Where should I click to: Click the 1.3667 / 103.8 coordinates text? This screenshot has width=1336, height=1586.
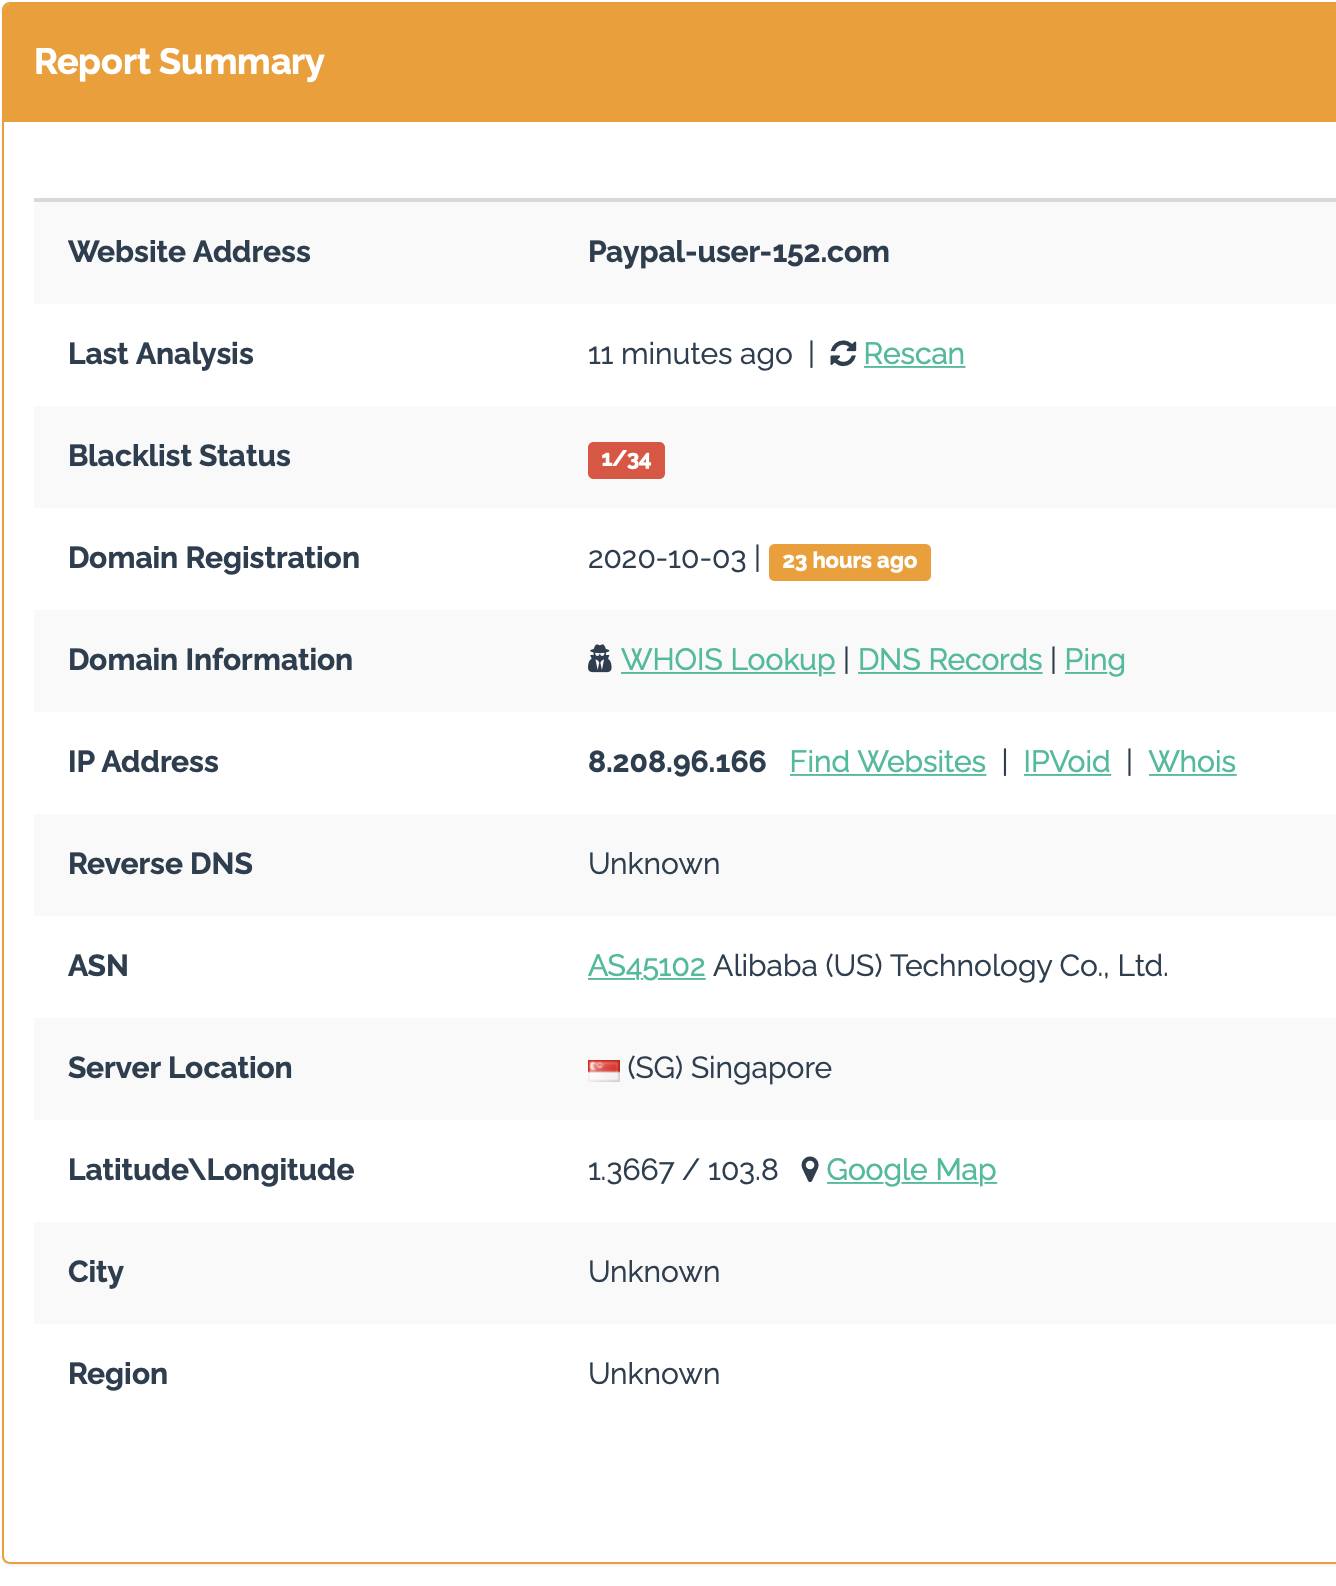coord(683,1170)
